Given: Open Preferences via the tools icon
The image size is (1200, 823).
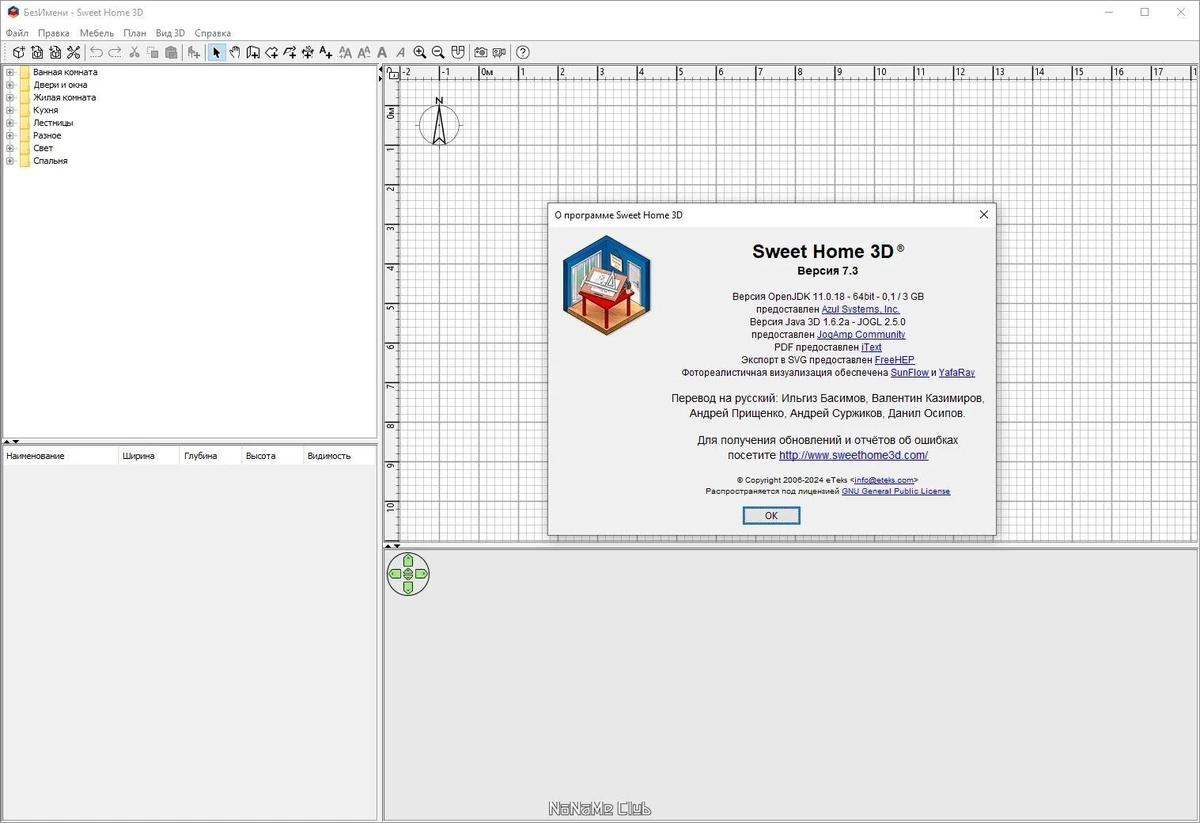Looking at the screenshot, I should [x=73, y=52].
